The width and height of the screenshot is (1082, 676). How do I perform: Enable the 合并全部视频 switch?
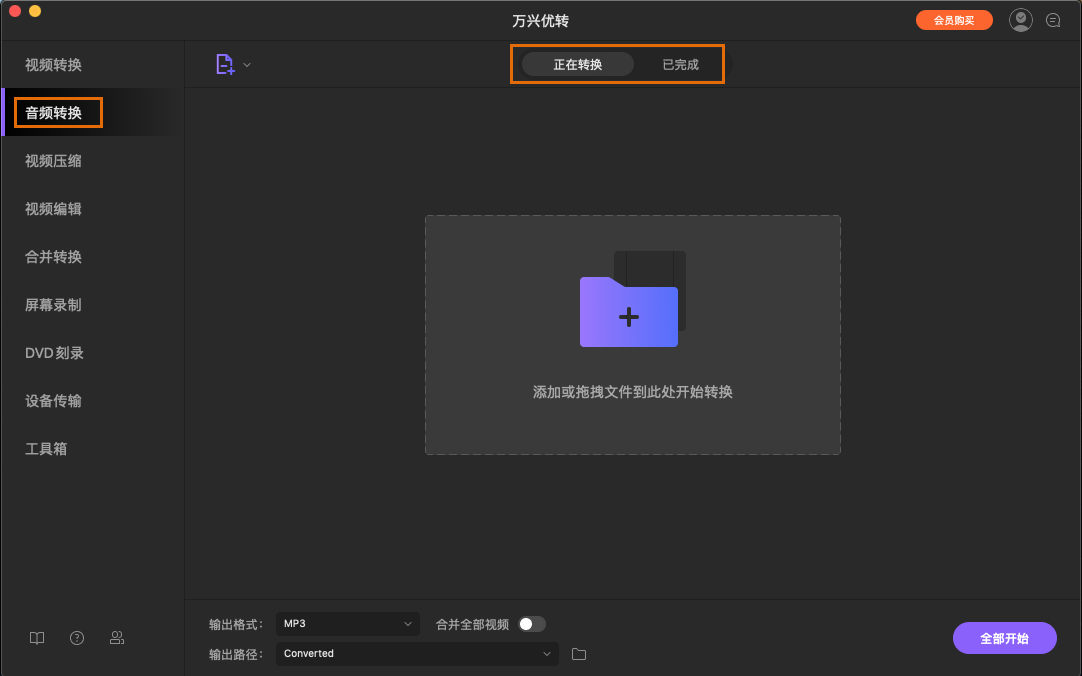point(532,623)
